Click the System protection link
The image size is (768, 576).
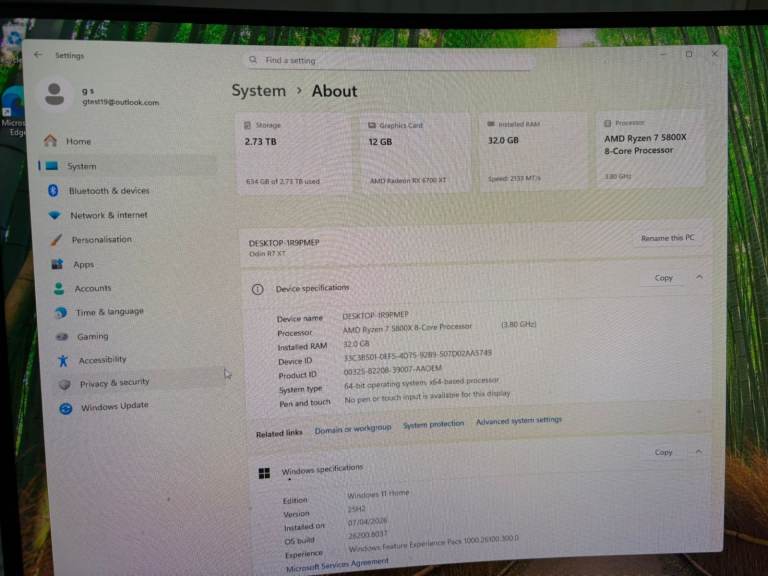click(x=433, y=425)
